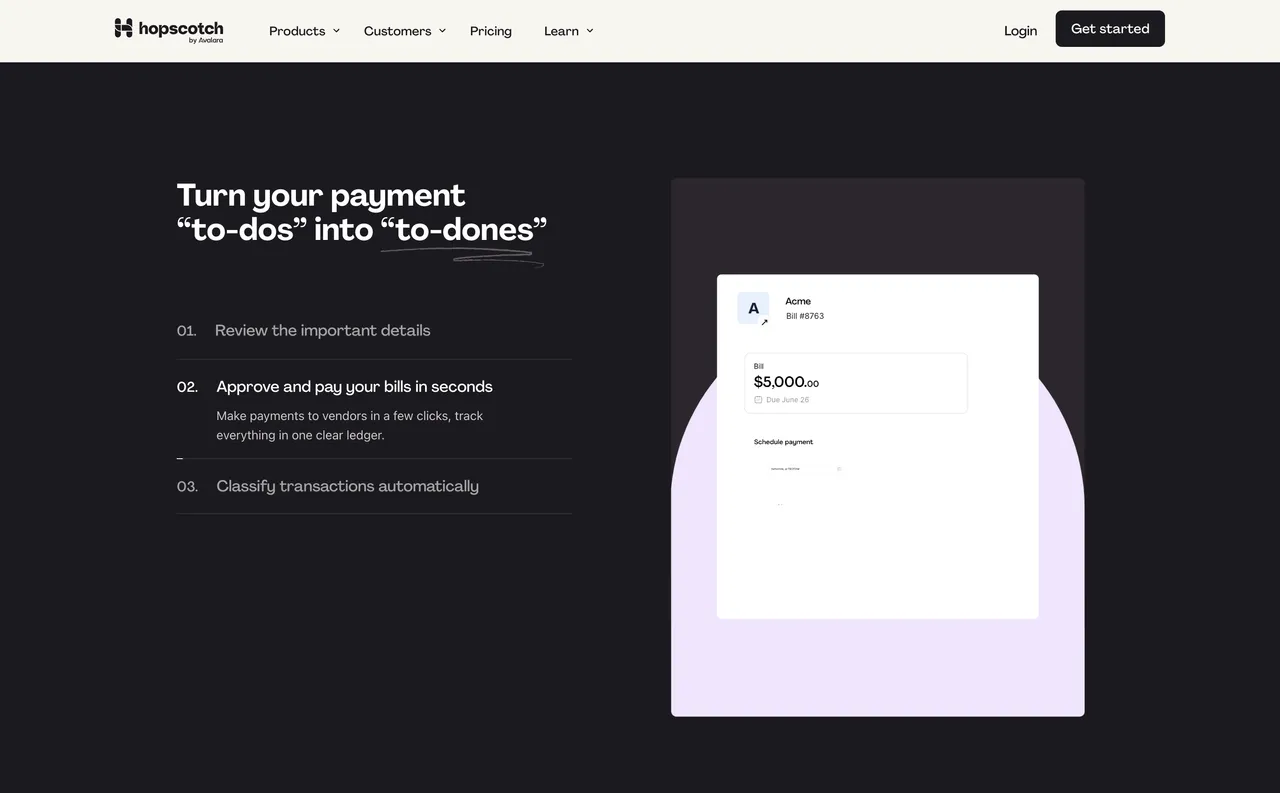Collapse step 02 Approve and pay your bills
The width and height of the screenshot is (1280, 793).
(x=354, y=386)
